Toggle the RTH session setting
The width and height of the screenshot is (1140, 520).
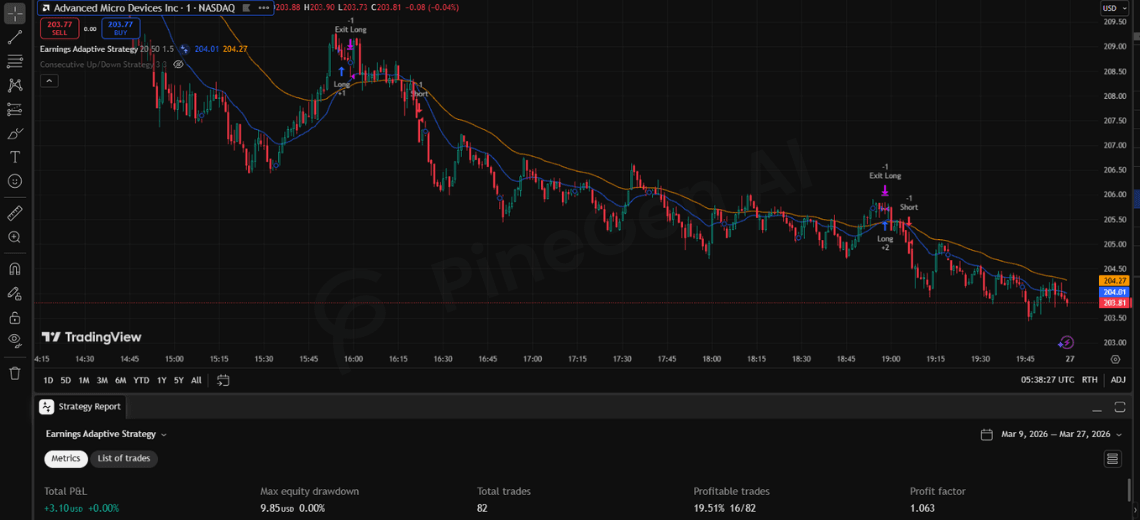click(1090, 380)
